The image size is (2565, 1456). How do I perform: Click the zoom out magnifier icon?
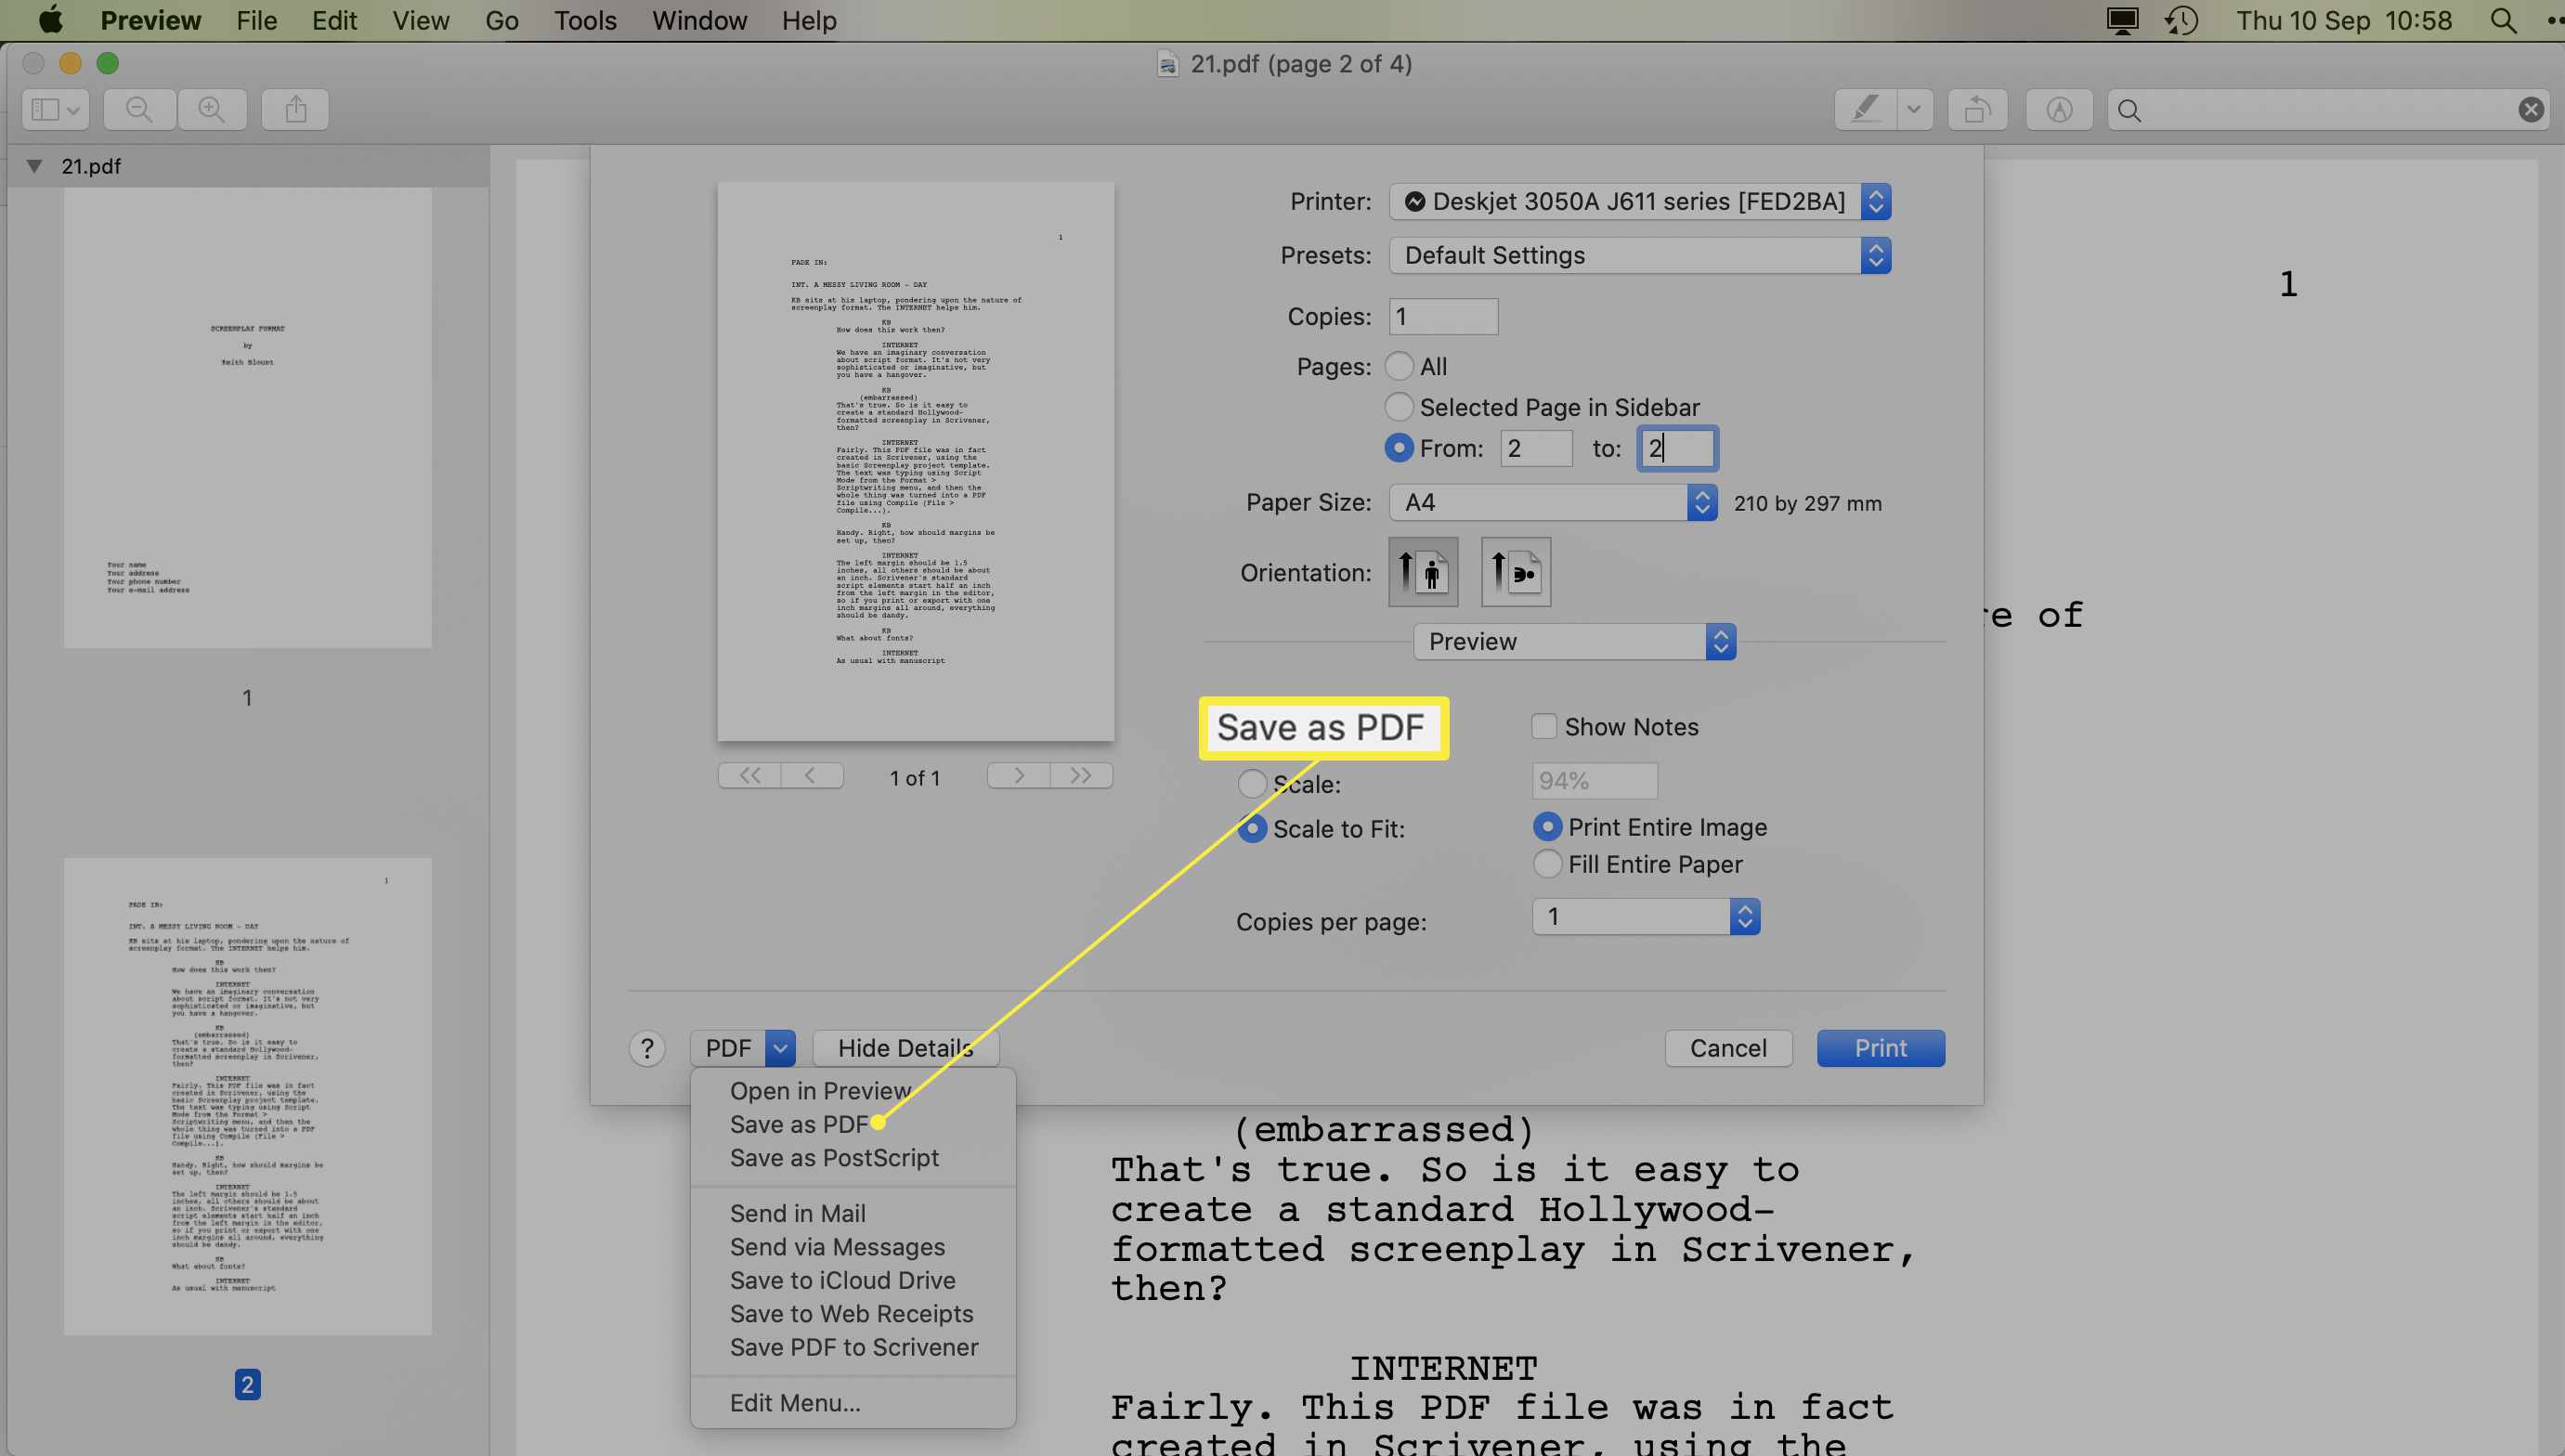[140, 109]
